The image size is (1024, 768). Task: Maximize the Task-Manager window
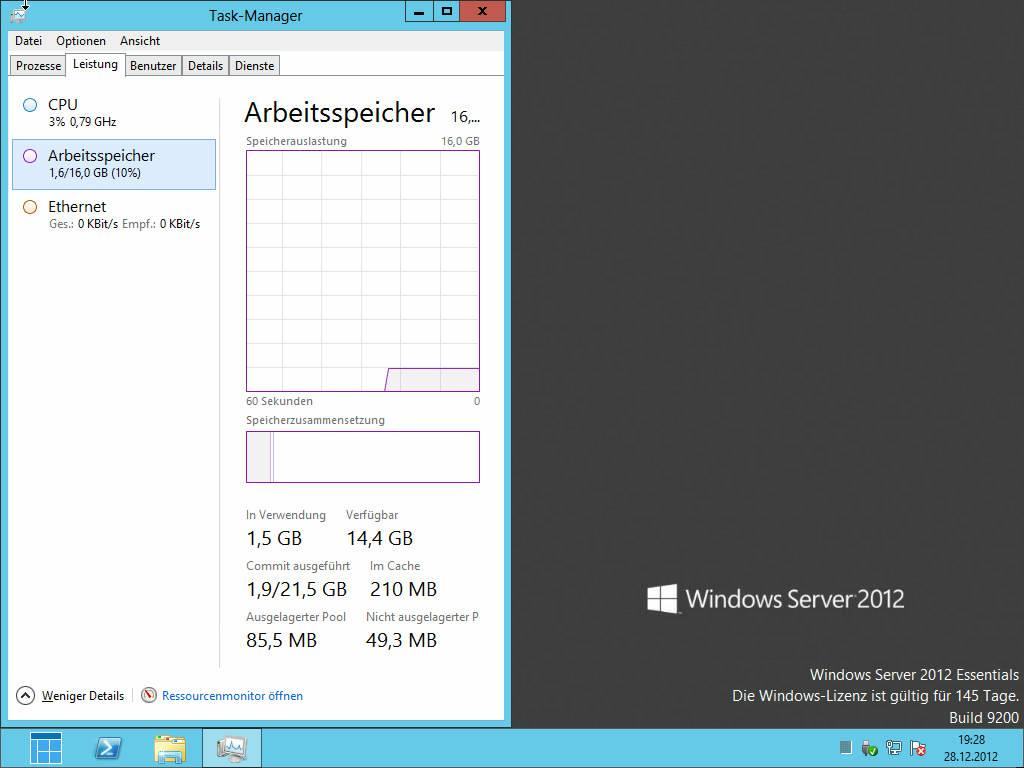[447, 11]
